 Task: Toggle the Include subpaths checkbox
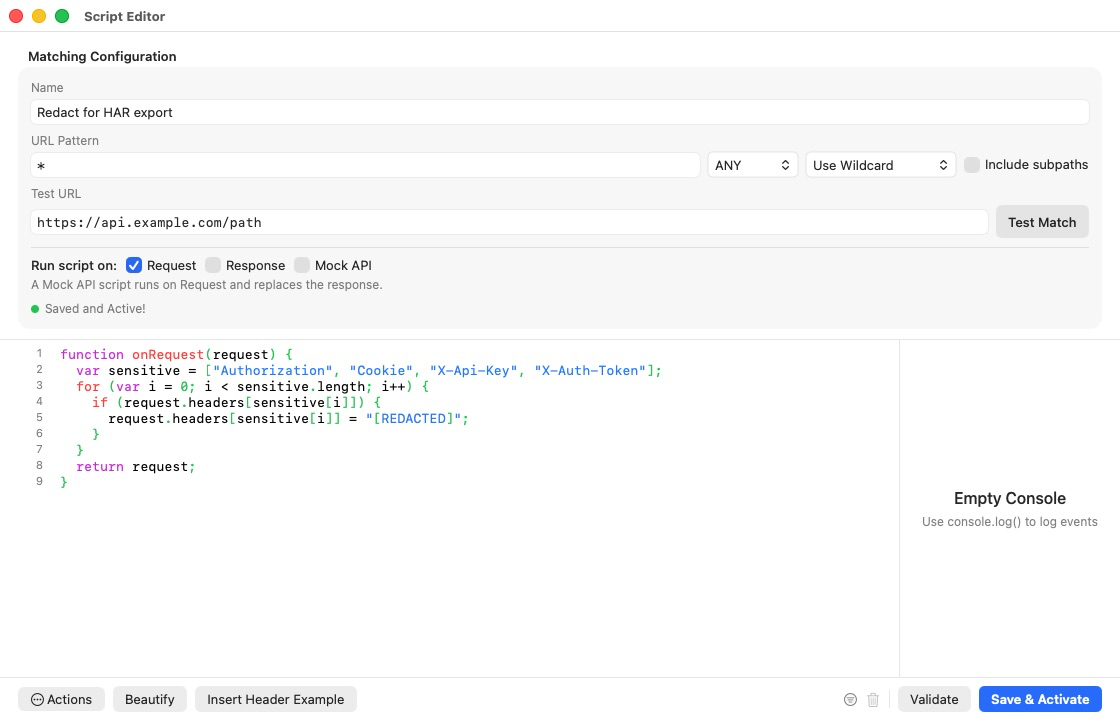click(x=971, y=165)
